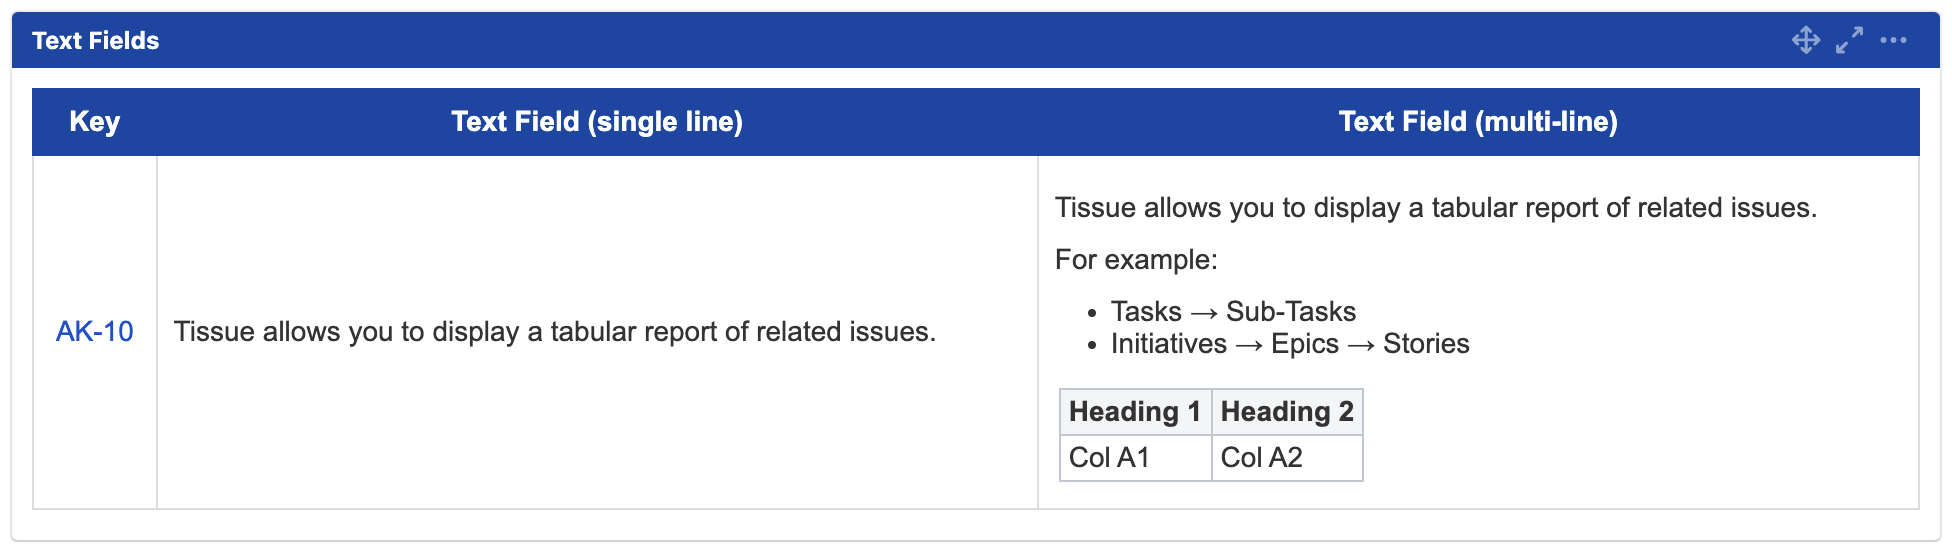Click the word Epics in the bullet list
The width and height of the screenshot is (1952, 552).
pos(1305,344)
